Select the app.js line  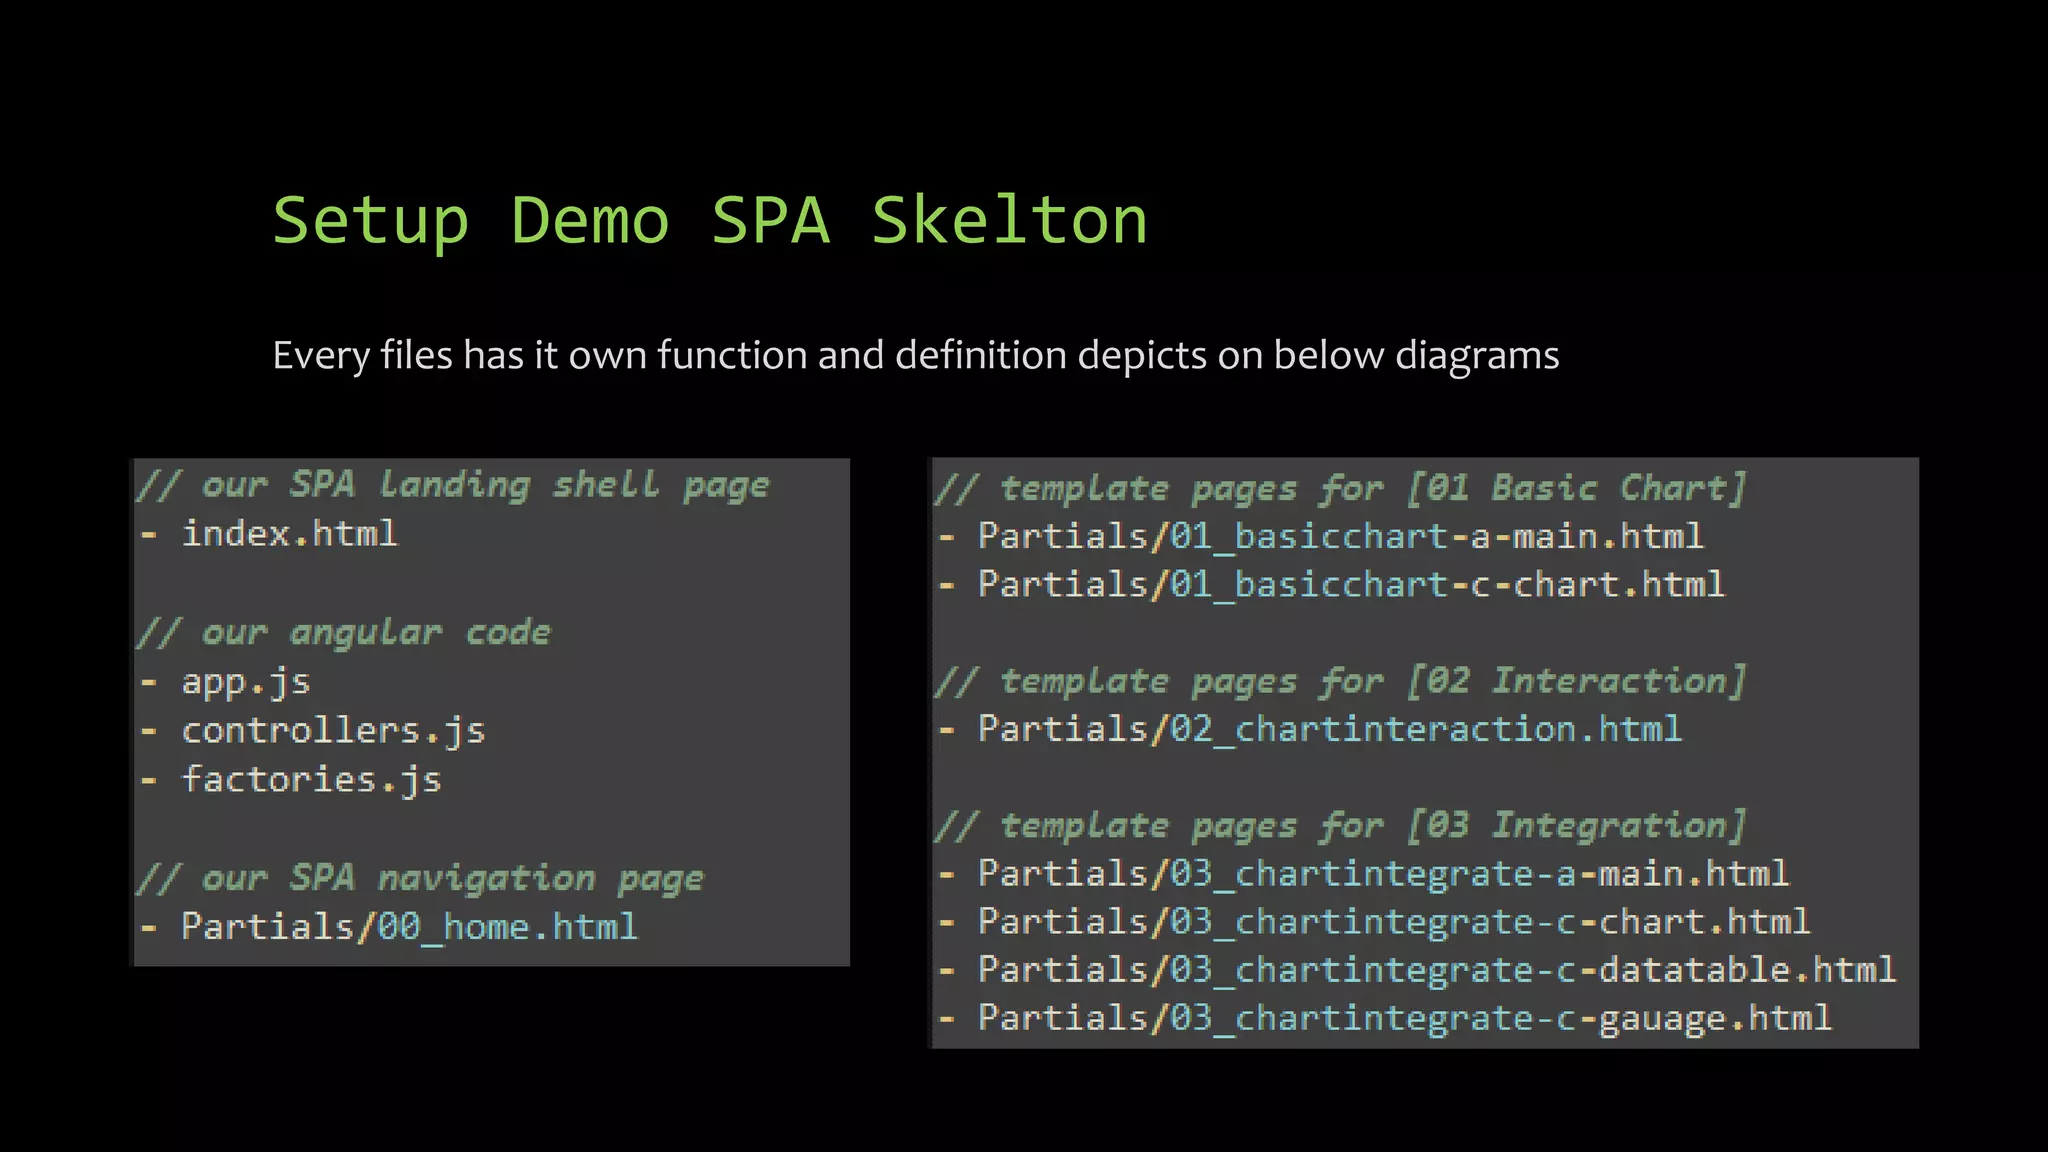pos(246,682)
